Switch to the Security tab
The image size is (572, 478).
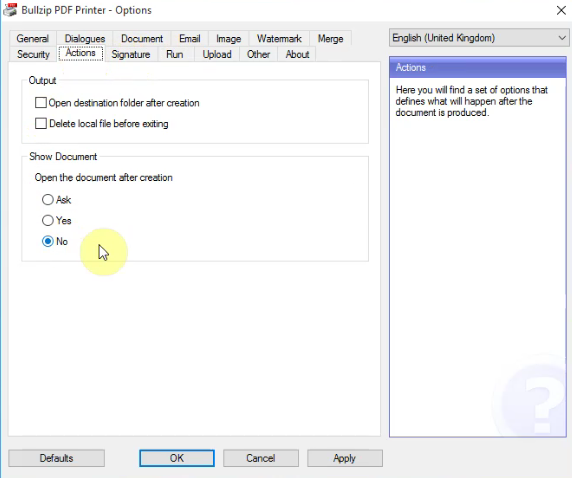(33, 54)
